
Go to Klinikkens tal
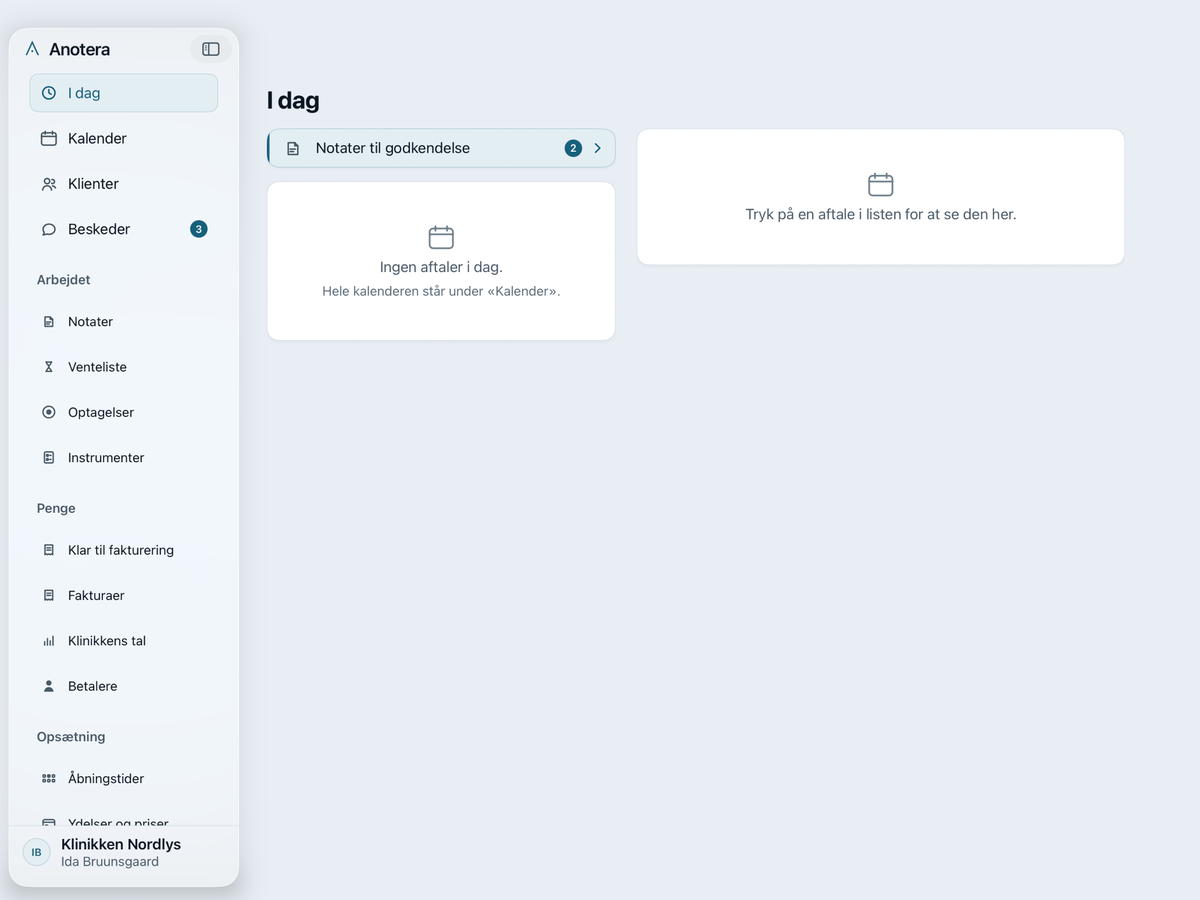[124, 641]
